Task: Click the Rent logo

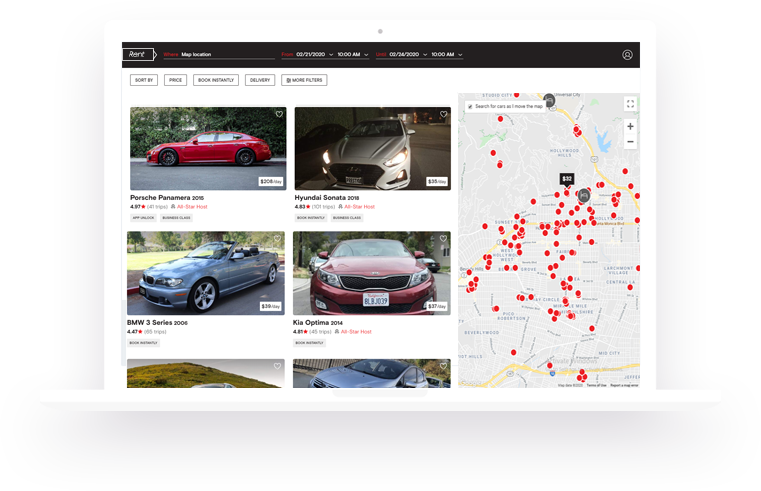Action: tap(136, 55)
